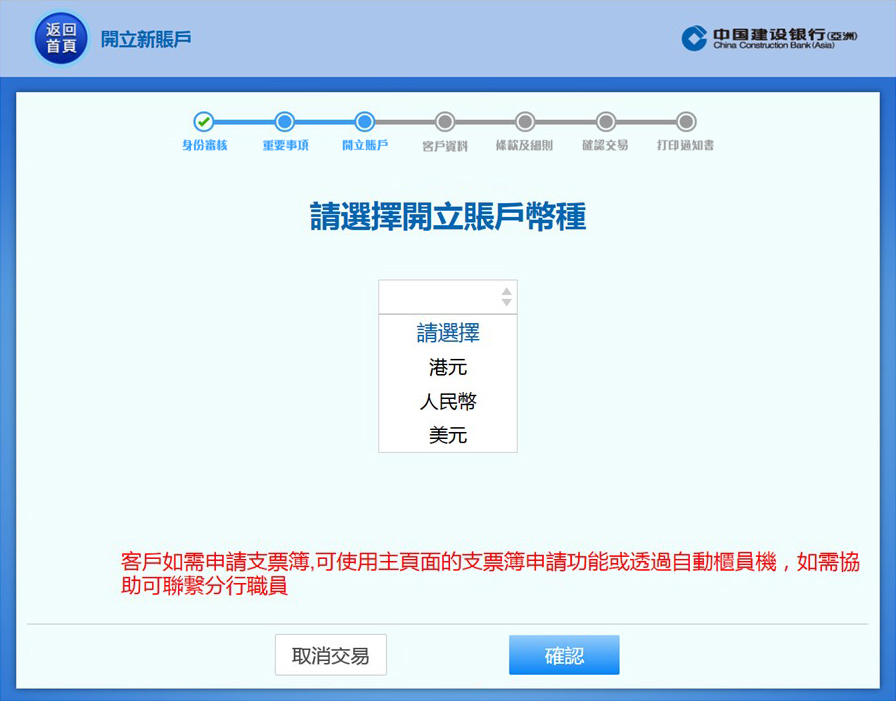This screenshot has height=701, width=896.
Task: Click the grey 客戶資料 step circle
Action: click(x=445, y=122)
